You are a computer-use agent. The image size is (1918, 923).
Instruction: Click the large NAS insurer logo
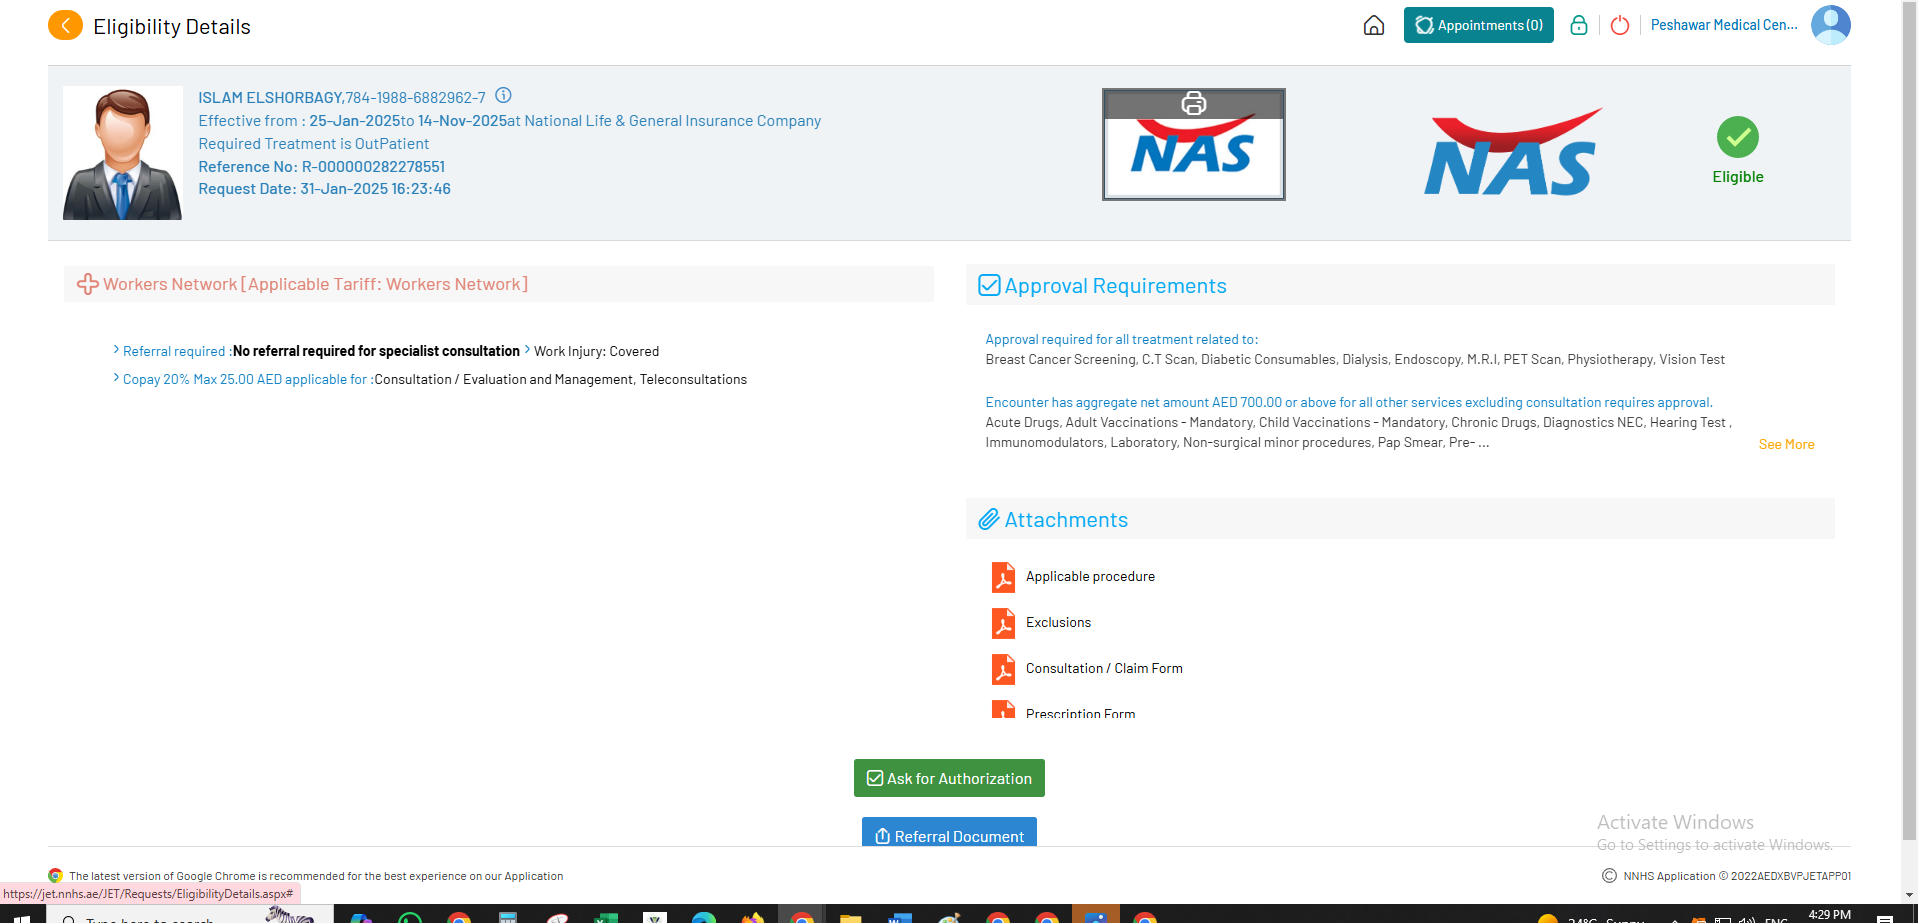tap(1513, 151)
